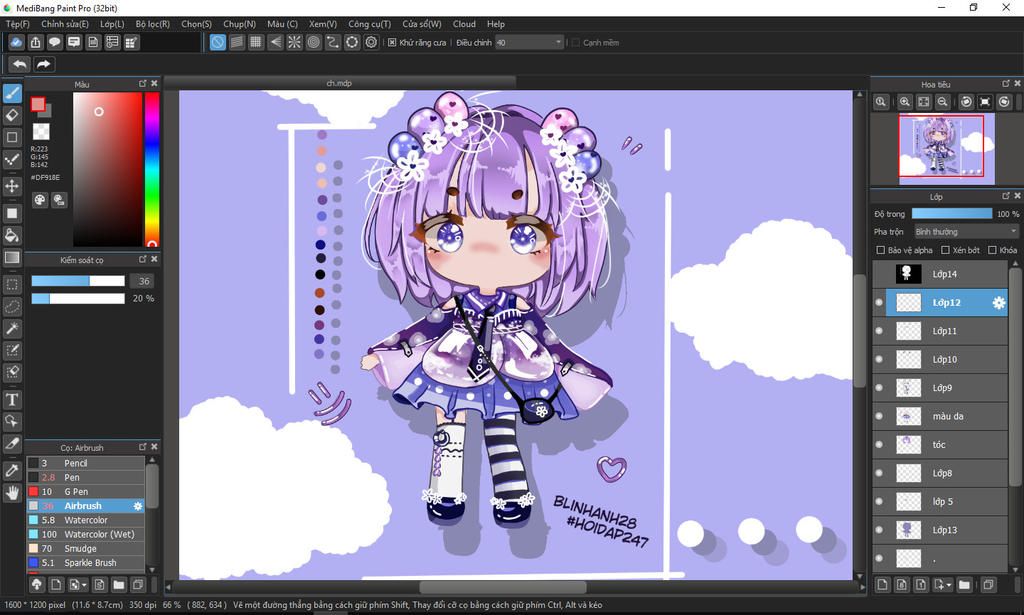Select the Magic Wand tool
Image resolution: width=1024 pixels, height=615 pixels.
point(12,328)
